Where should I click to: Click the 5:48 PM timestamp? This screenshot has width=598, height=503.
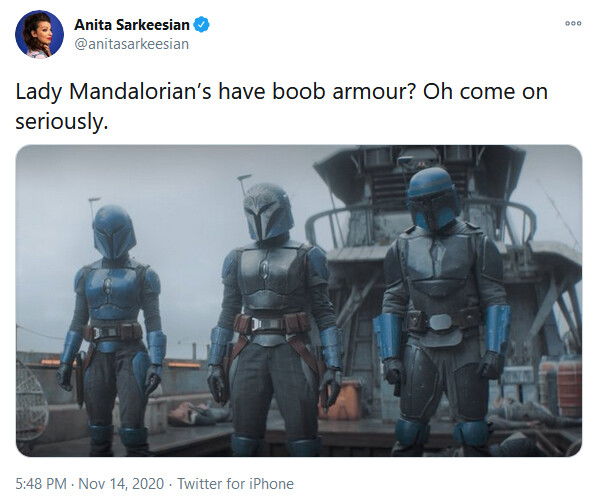tap(41, 484)
